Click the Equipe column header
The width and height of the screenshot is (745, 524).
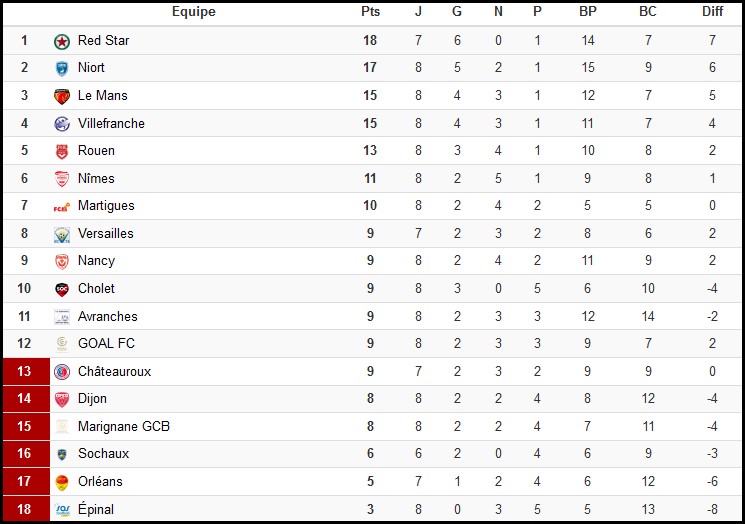click(x=193, y=12)
